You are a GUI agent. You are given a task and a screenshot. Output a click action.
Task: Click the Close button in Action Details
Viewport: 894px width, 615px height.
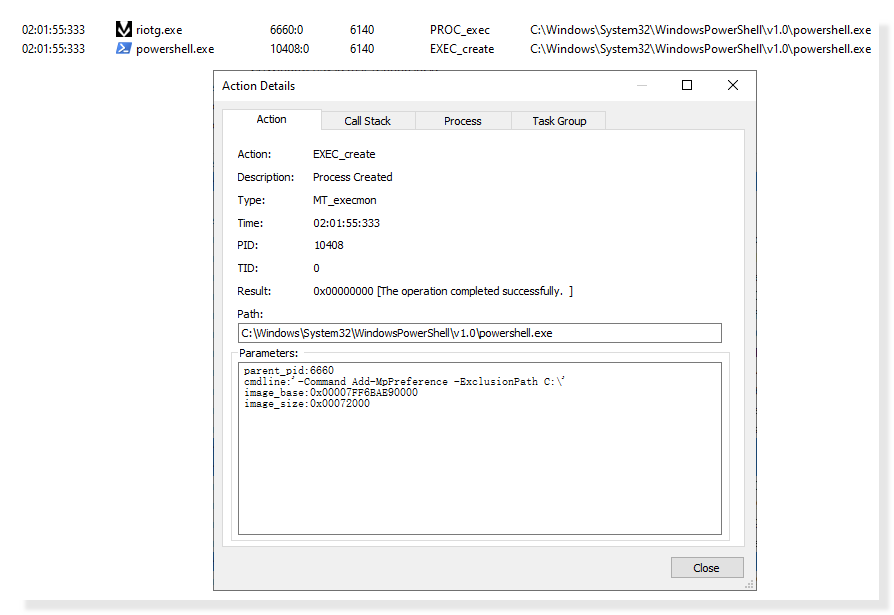pyautogui.click(x=707, y=568)
